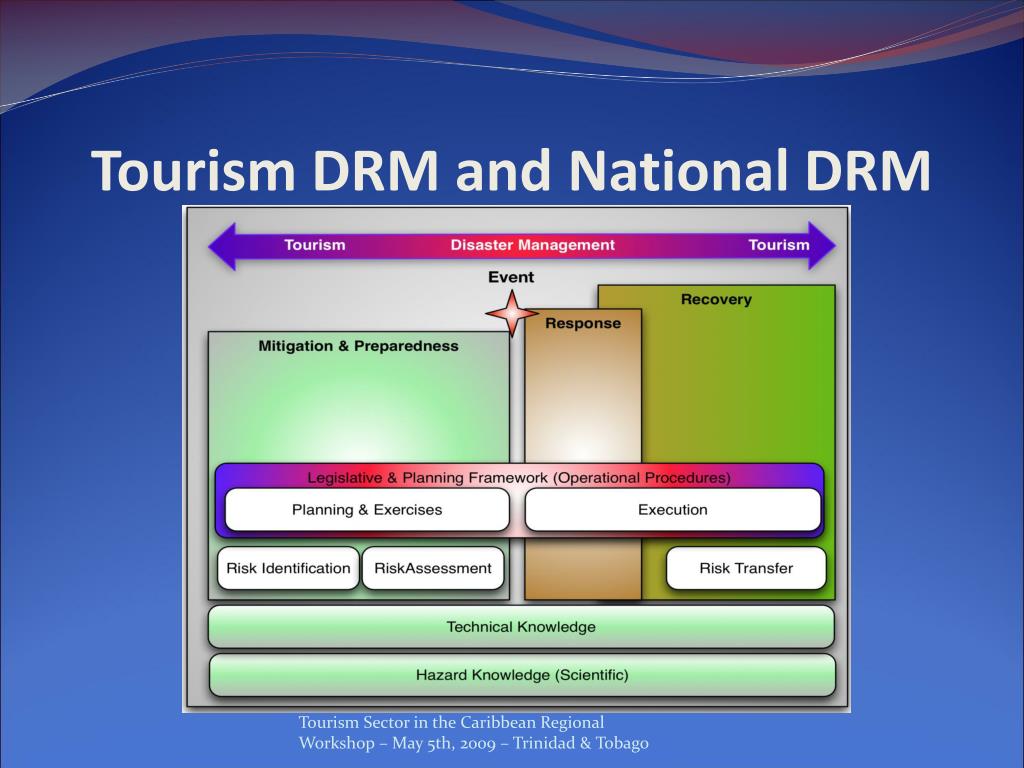Click 'Disaster Management' on the arrow

(532, 245)
